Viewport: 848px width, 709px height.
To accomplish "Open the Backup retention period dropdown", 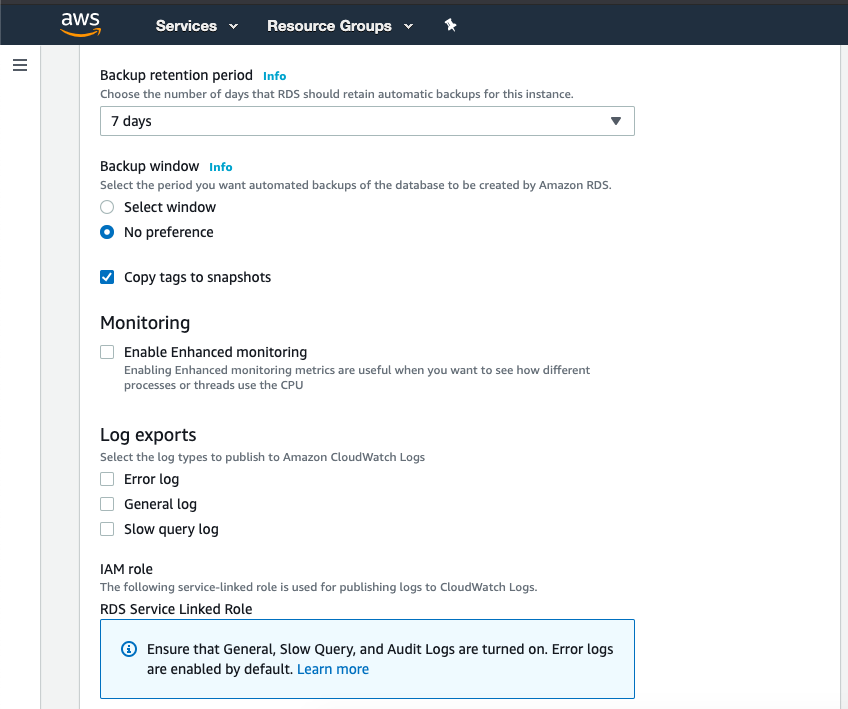I will [367, 121].
